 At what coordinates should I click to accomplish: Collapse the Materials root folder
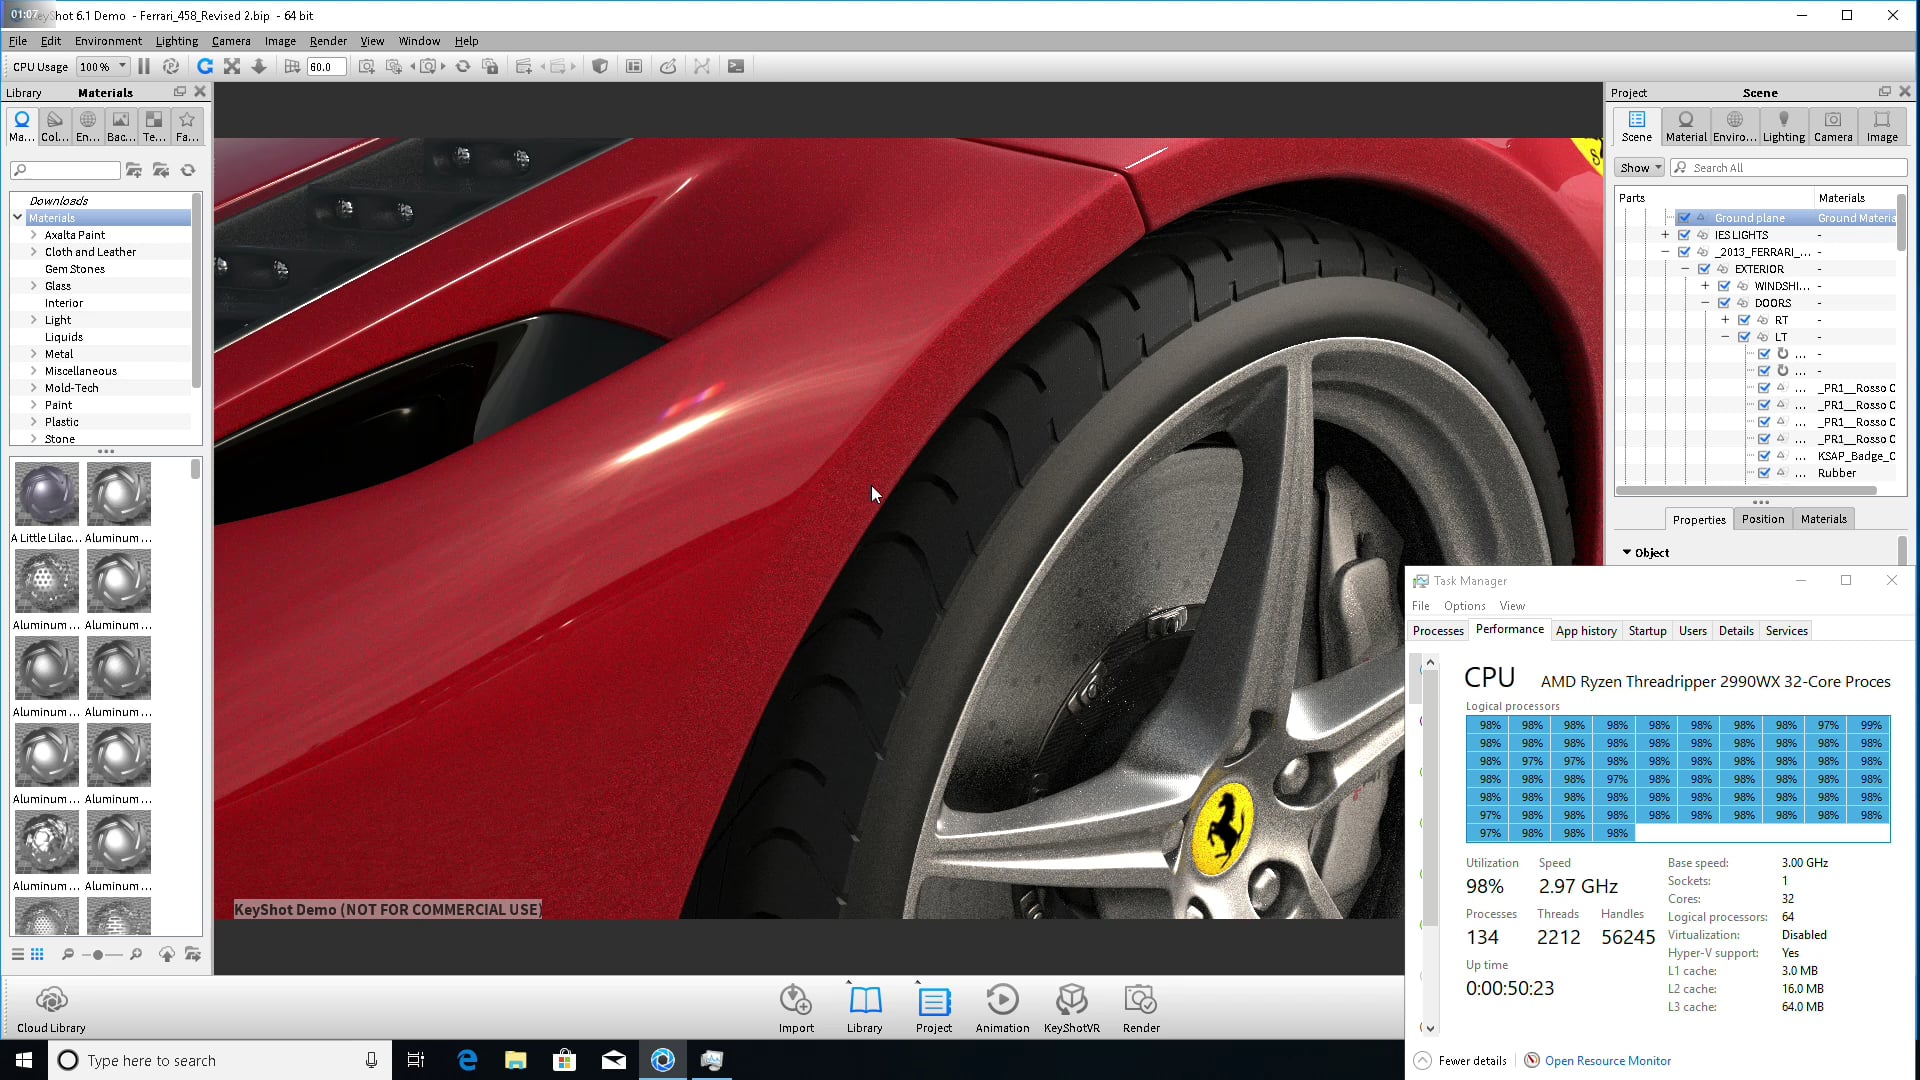pyautogui.click(x=17, y=217)
